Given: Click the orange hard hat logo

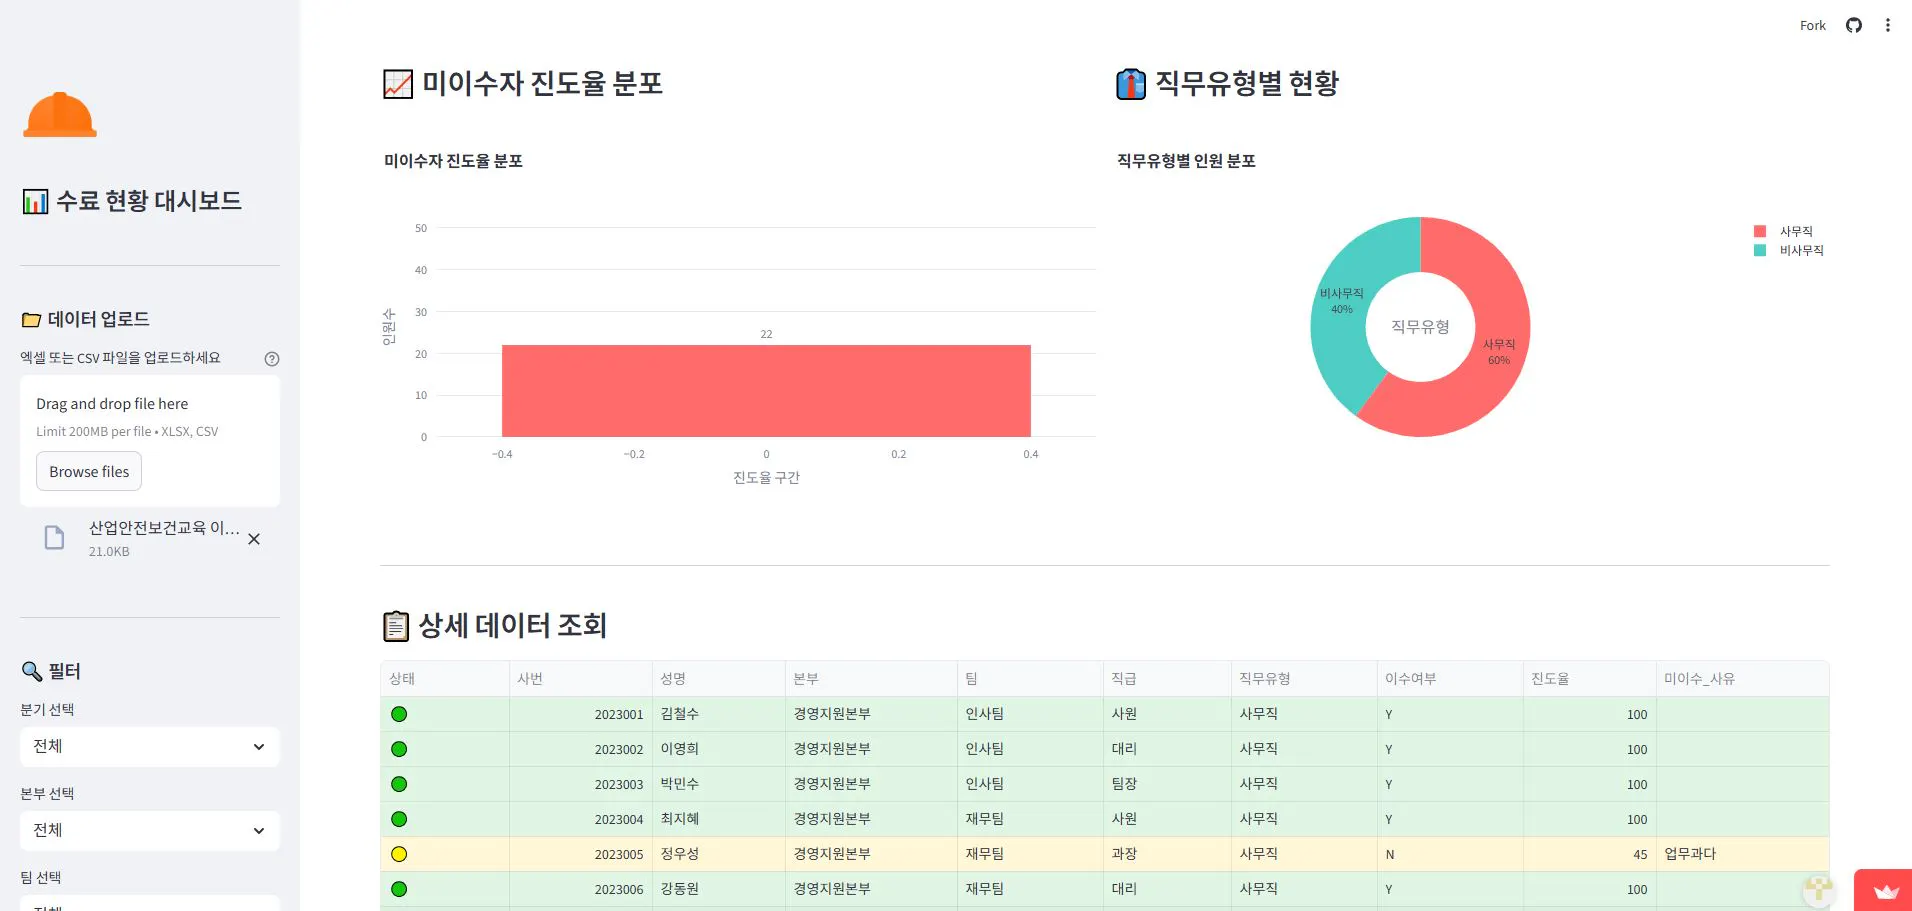Looking at the screenshot, I should 60,114.
